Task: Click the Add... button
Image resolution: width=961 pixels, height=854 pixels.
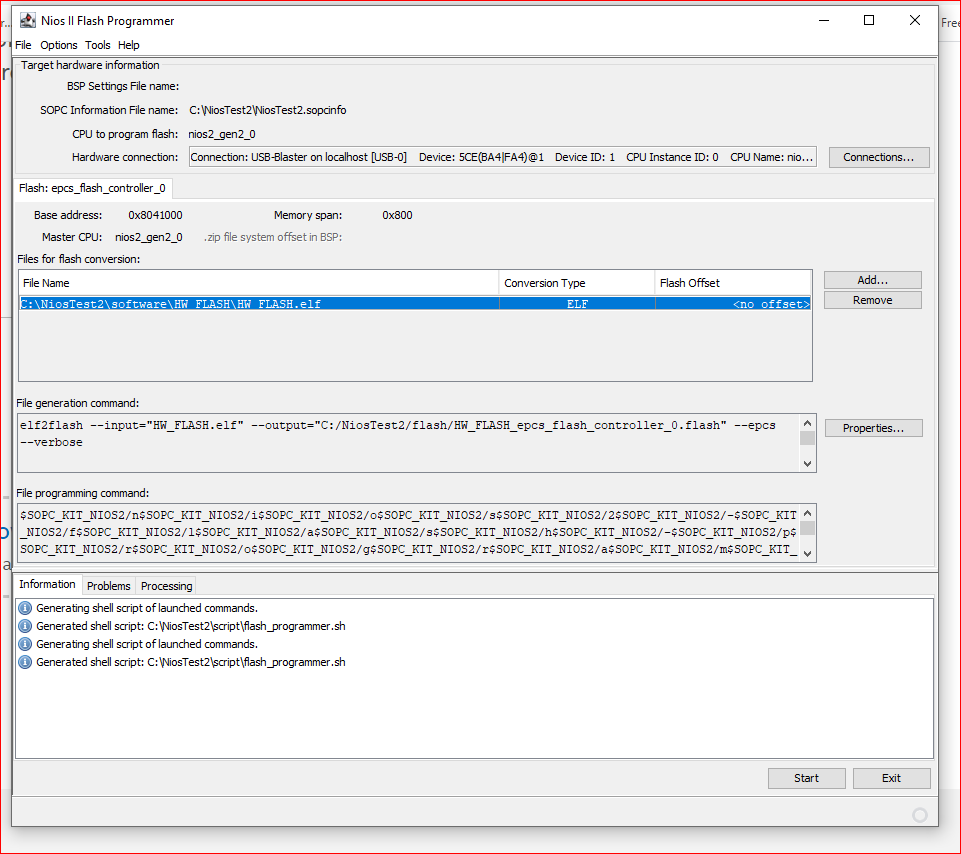Action: tap(872, 280)
